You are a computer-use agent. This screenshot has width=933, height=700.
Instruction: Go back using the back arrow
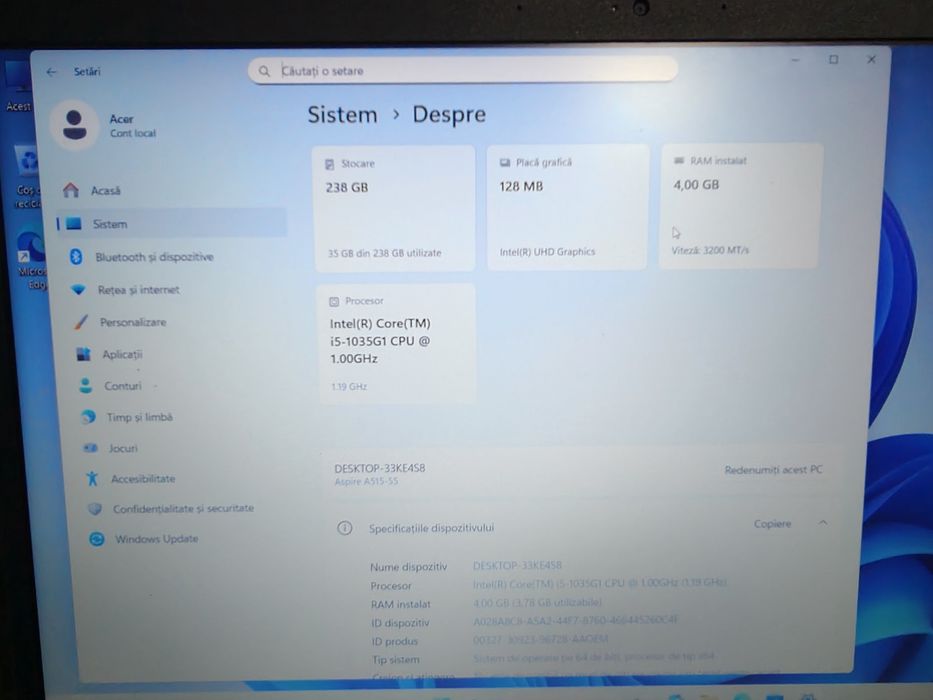(x=51, y=72)
